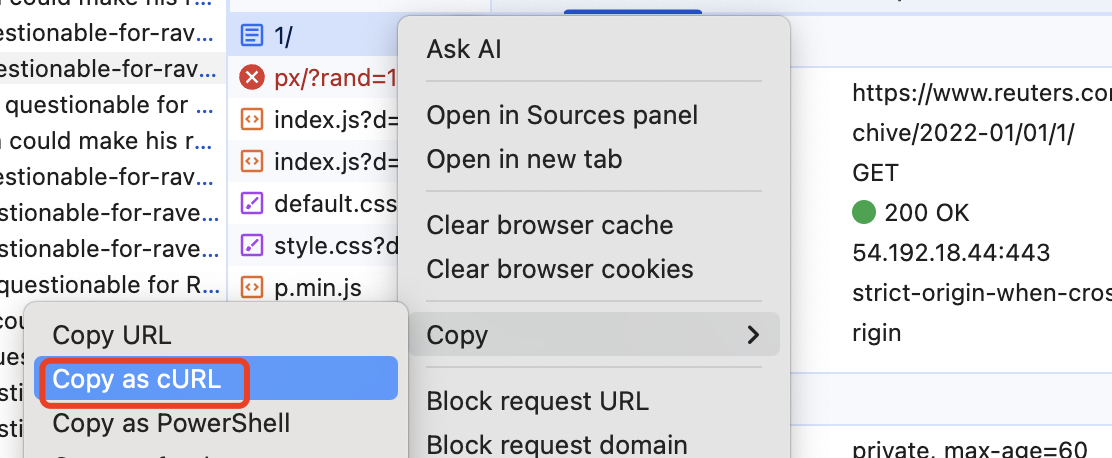Choose Ask AI from context menu

pos(464,50)
